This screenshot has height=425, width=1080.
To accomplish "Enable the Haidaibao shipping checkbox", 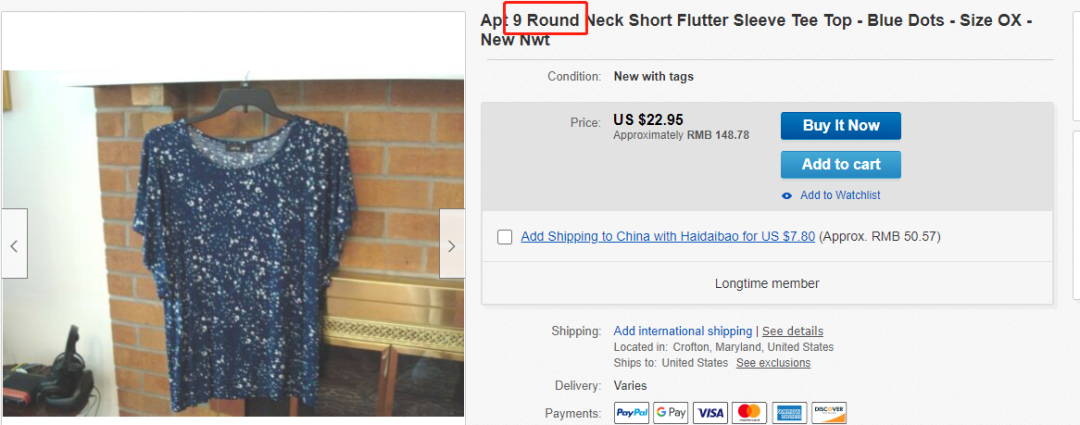I will click(505, 237).
